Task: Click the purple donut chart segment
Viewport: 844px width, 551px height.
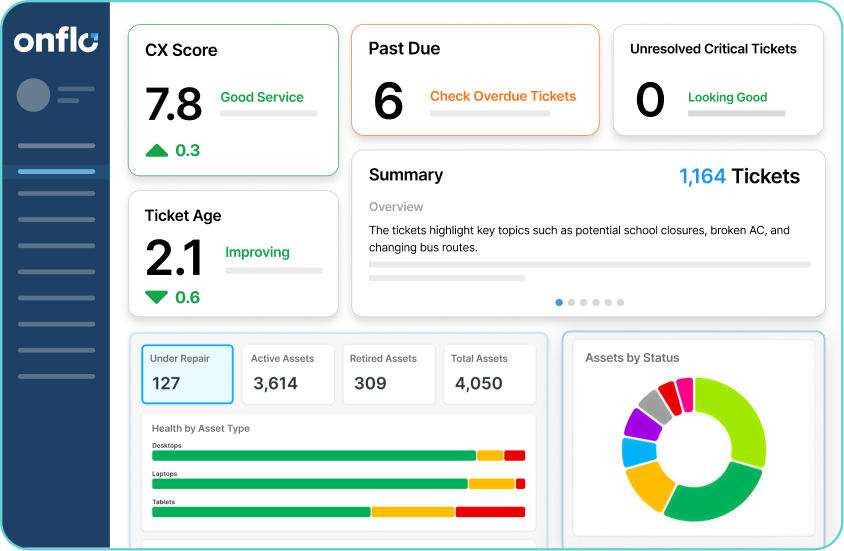Action: 643,425
